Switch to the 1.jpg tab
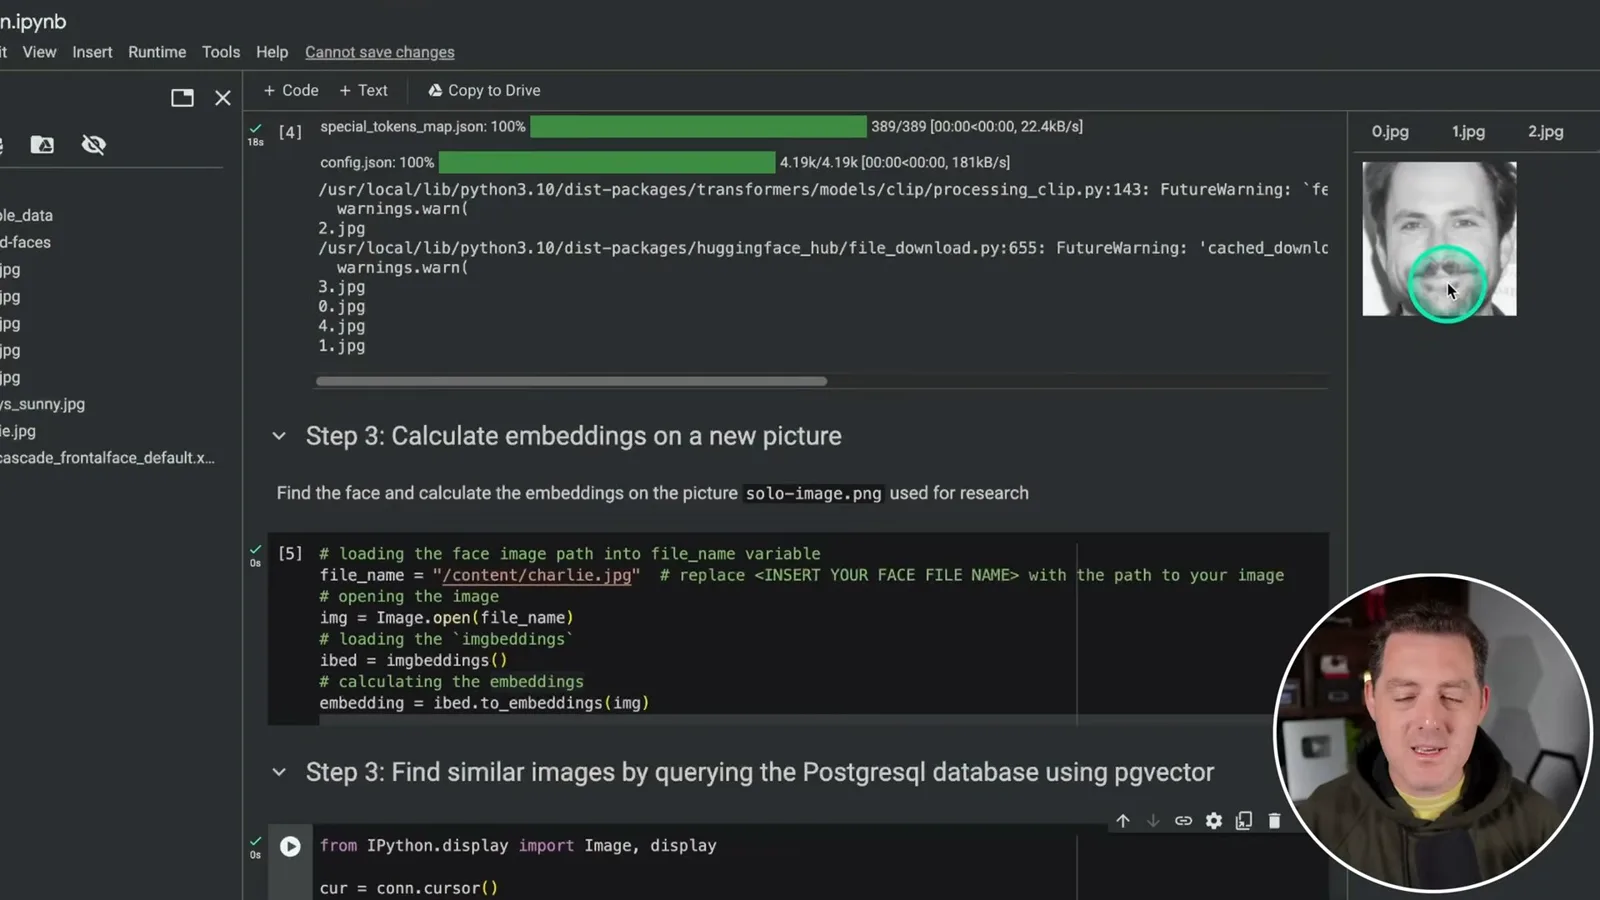The image size is (1600, 900). pyautogui.click(x=1468, y=131)
